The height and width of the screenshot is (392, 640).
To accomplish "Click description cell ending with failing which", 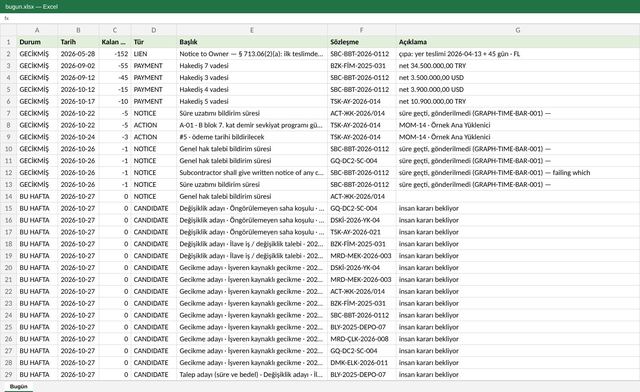I will 518,173.
